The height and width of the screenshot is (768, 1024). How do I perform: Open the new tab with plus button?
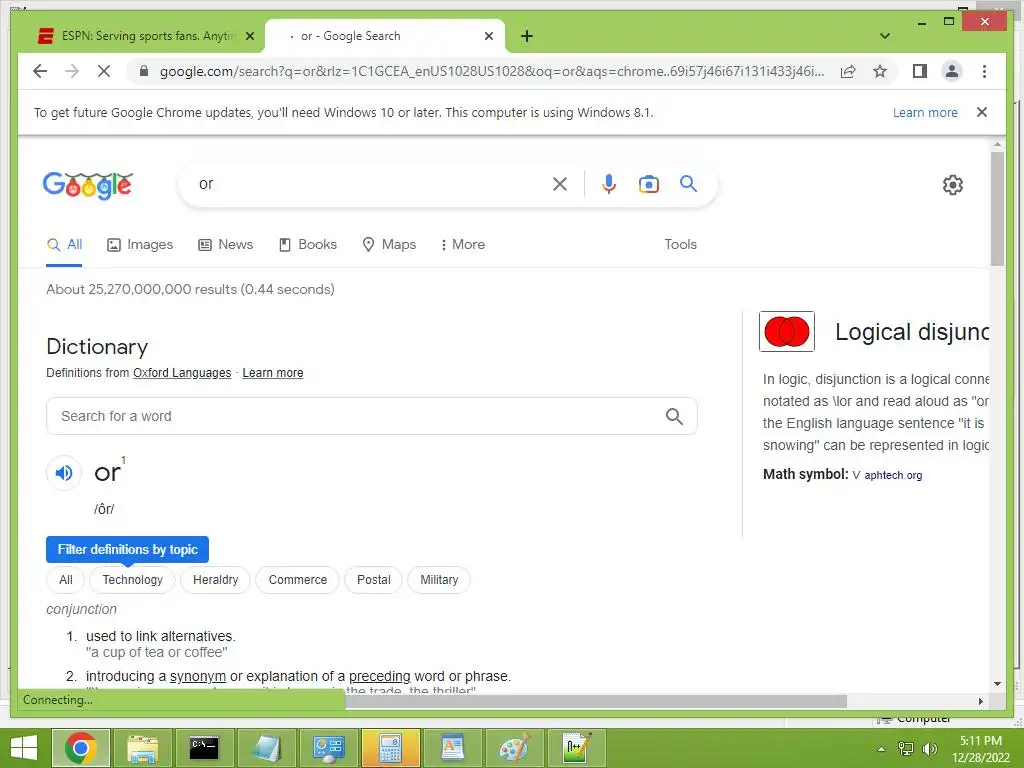coord(527,36)
